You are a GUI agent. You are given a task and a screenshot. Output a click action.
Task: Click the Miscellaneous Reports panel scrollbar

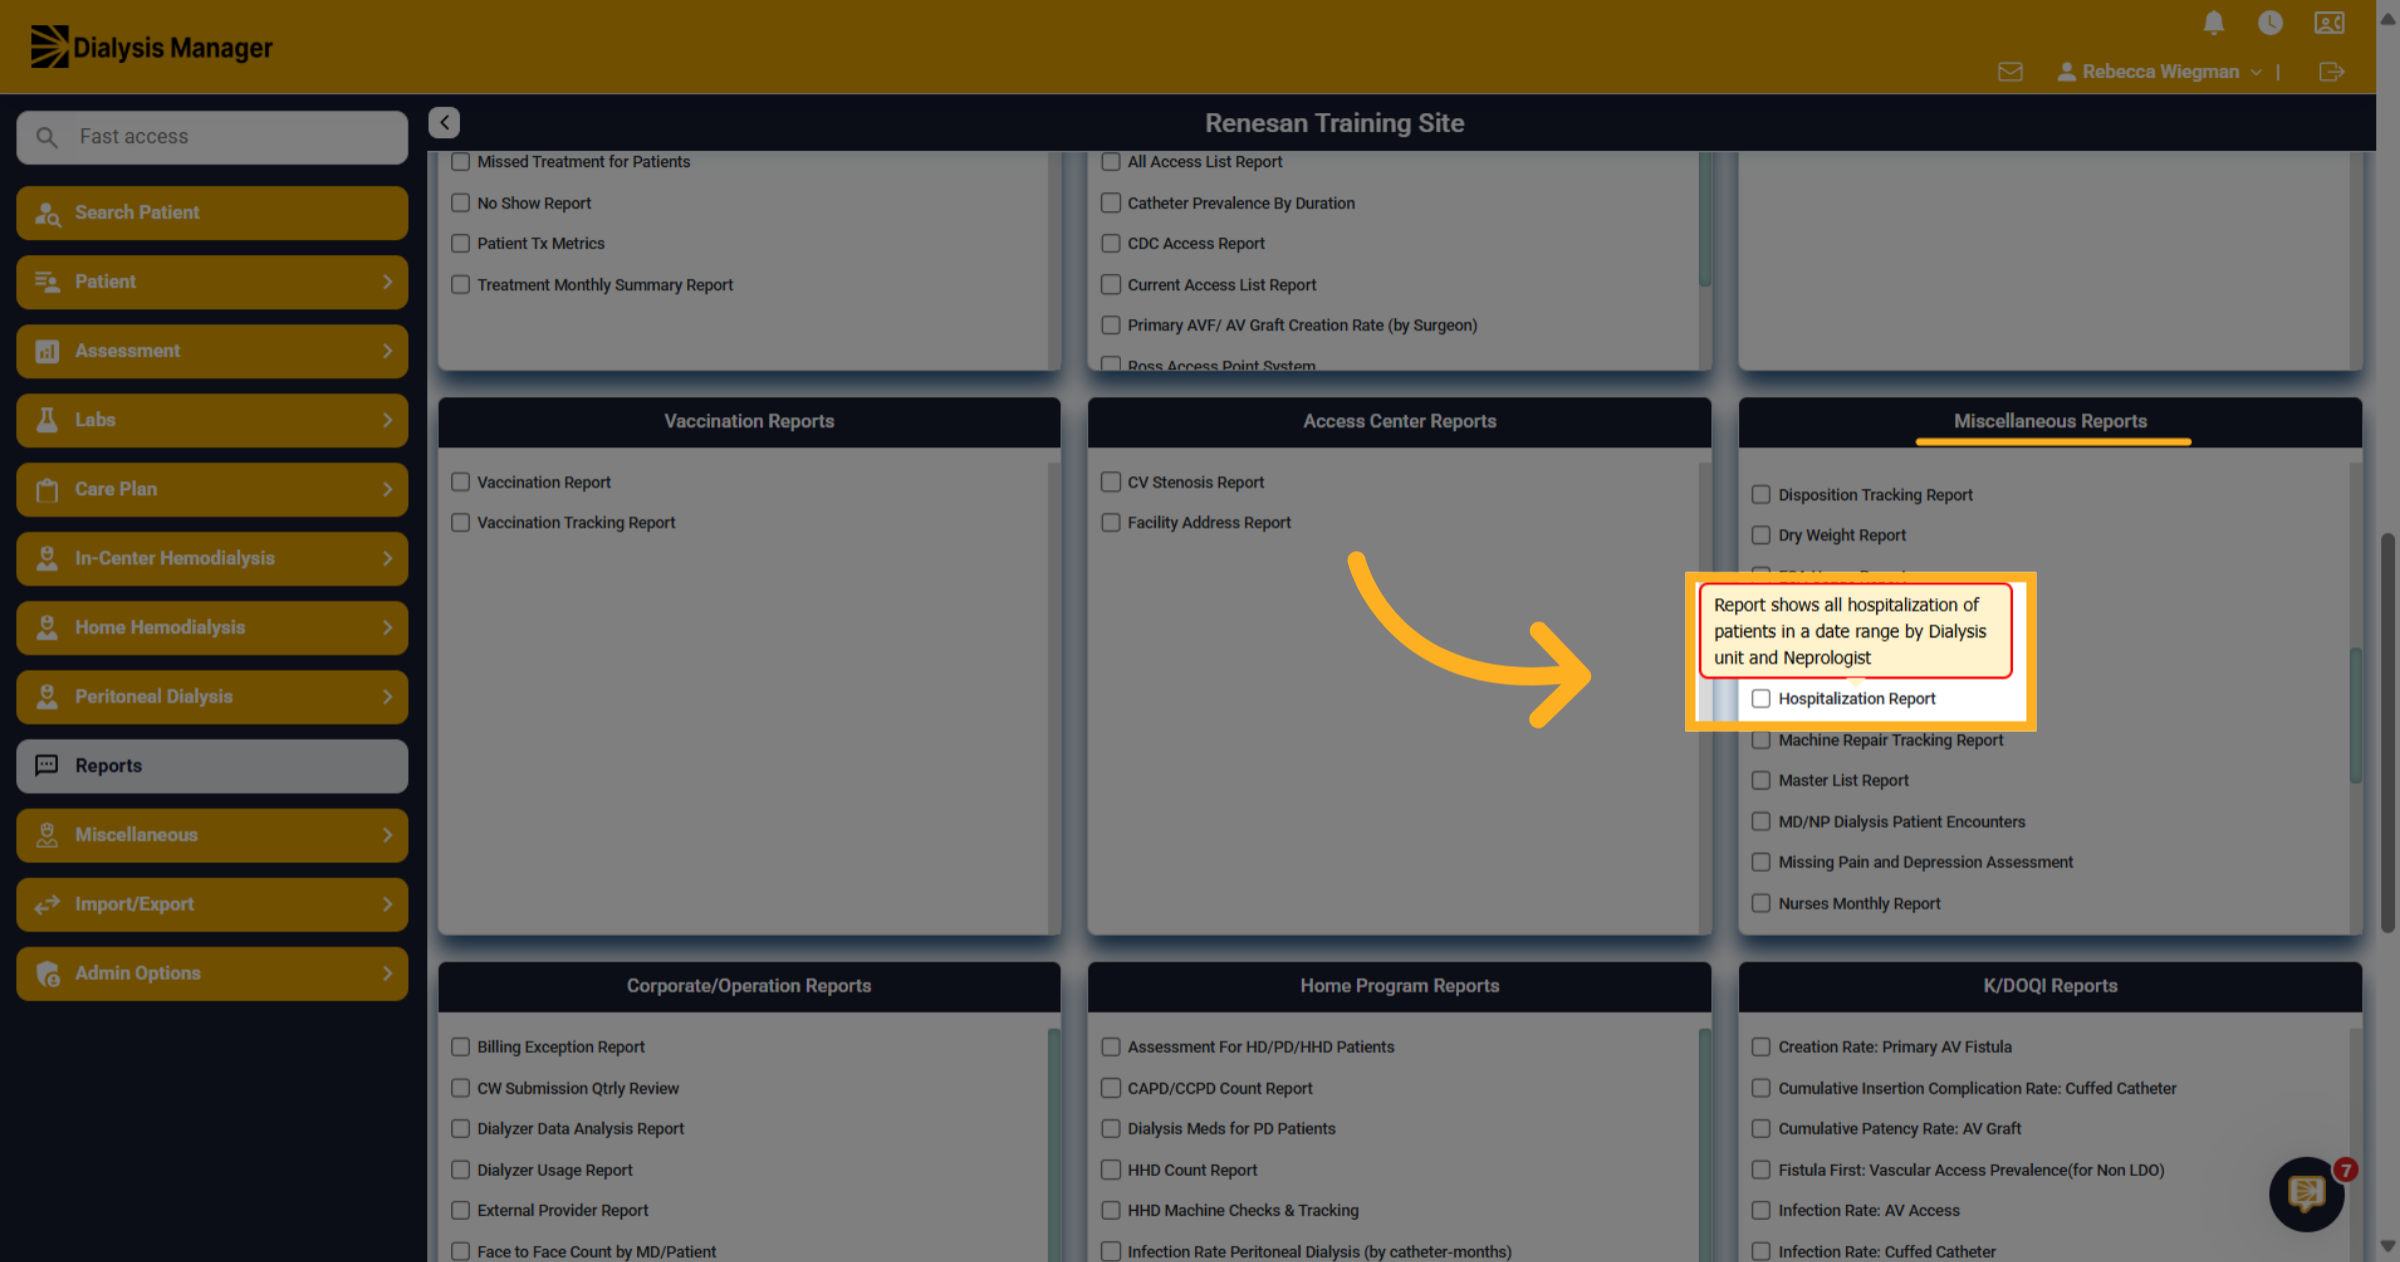coord(2355,716)
